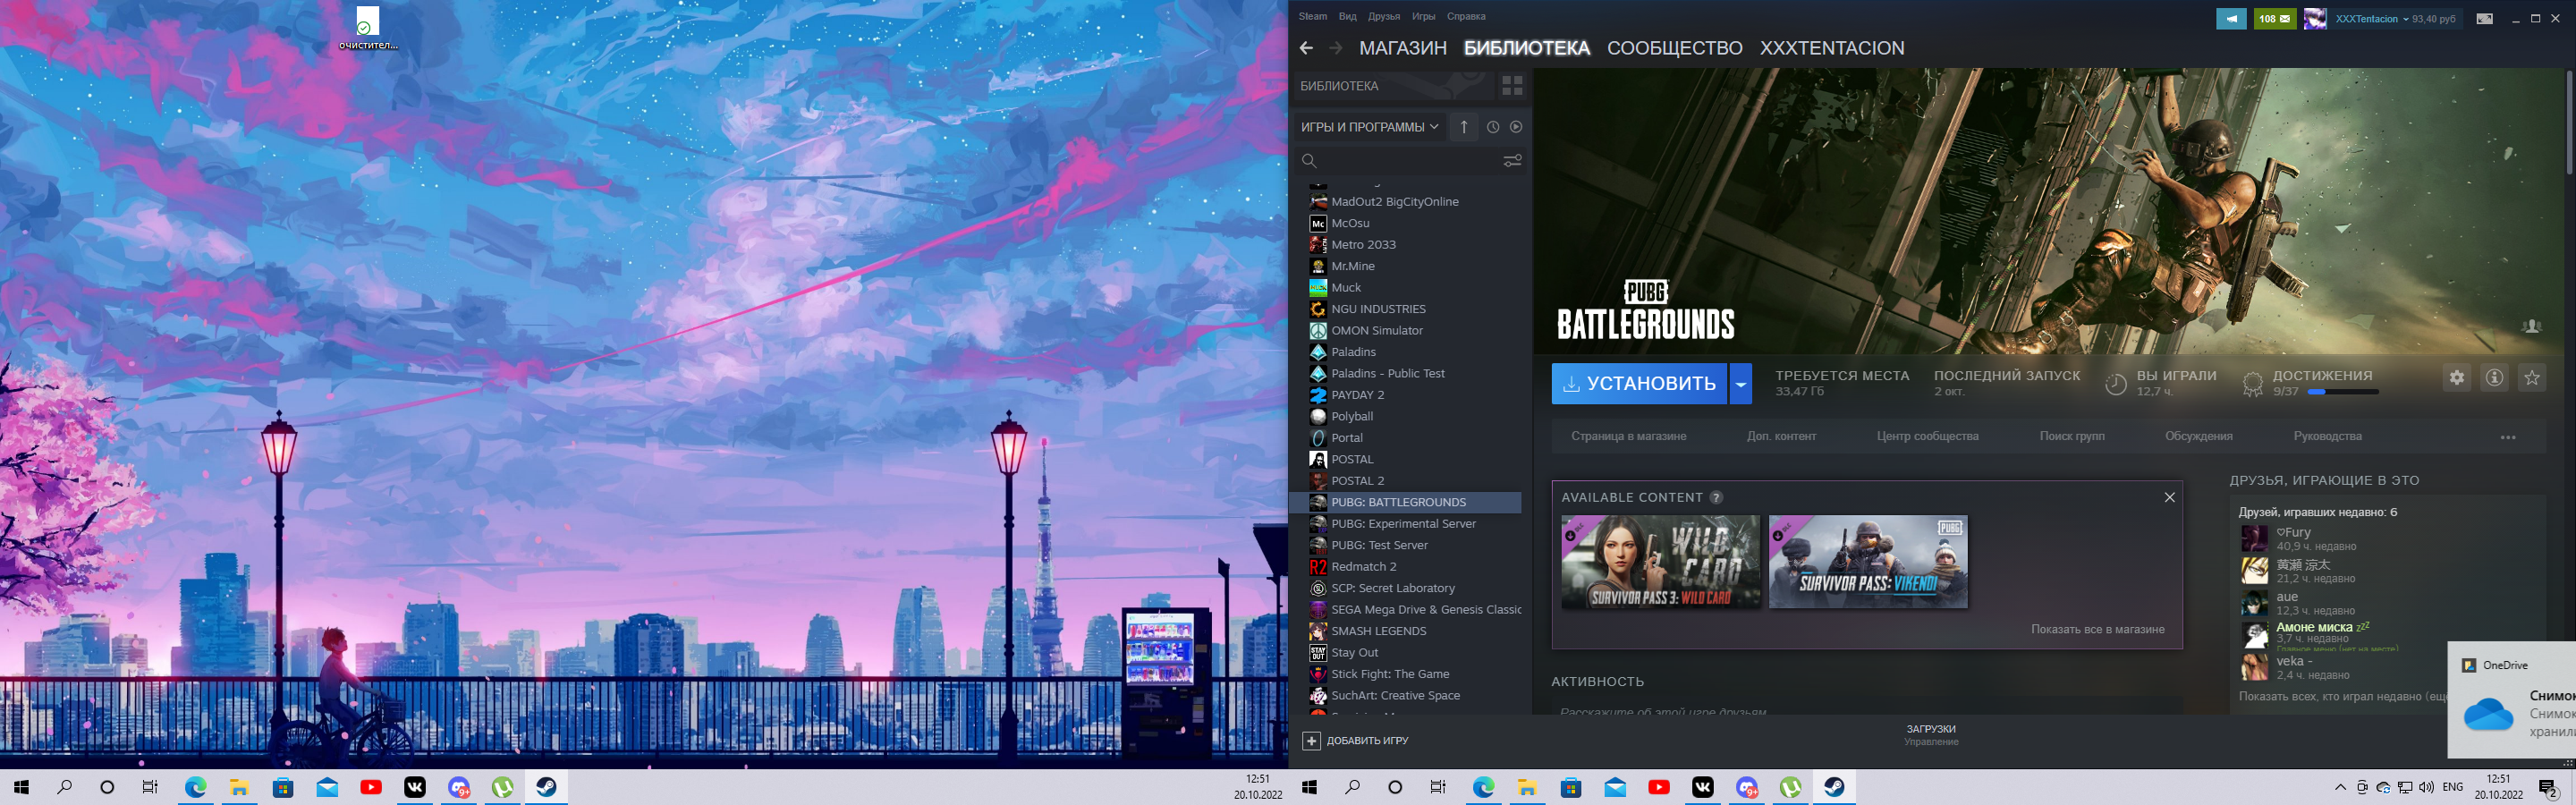Image resolution: width=2576 pixels, height=805 pixels.
Task: Click the volume speaker tray icon
Action: pyautogui.click(x=2426, y=787)
